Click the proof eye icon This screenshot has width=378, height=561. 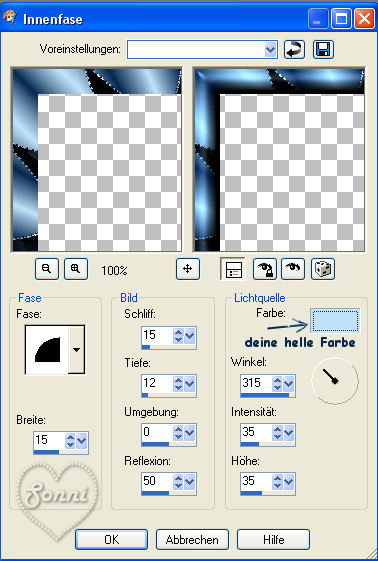(x=293, y=269)
